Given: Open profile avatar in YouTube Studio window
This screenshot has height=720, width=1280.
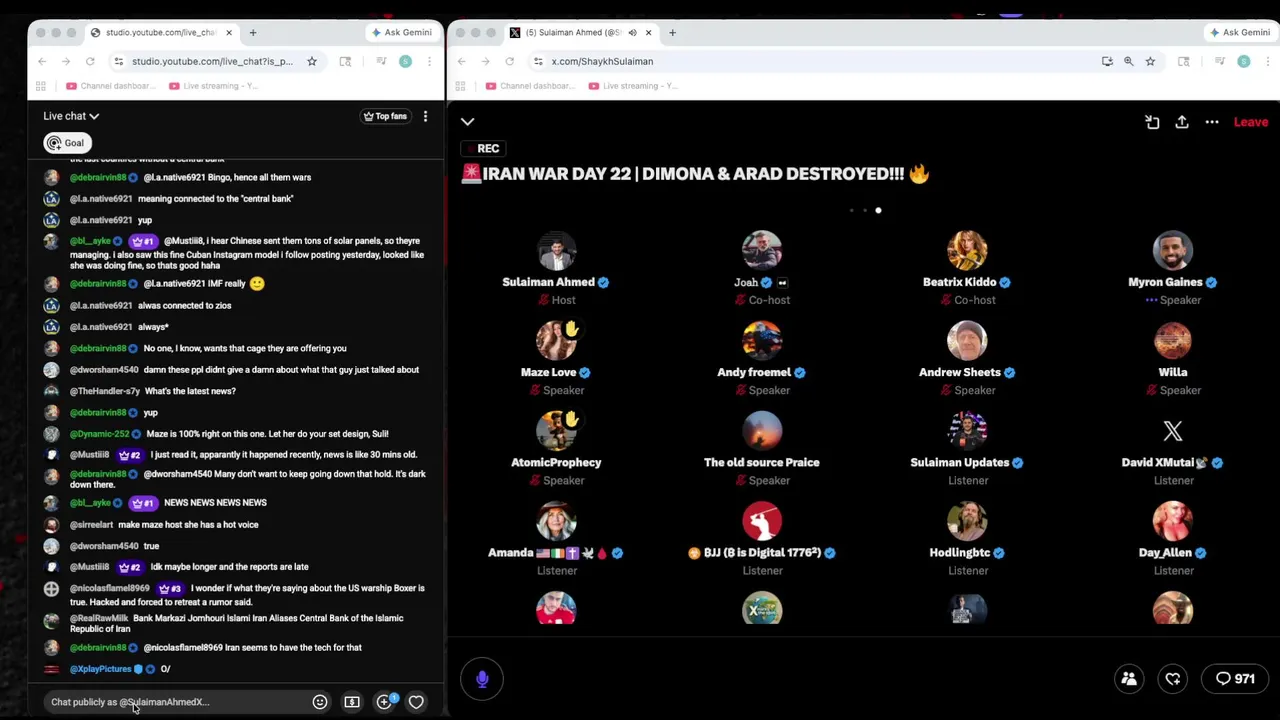Looking at the screenshot, I should click(x=405, y=61).
